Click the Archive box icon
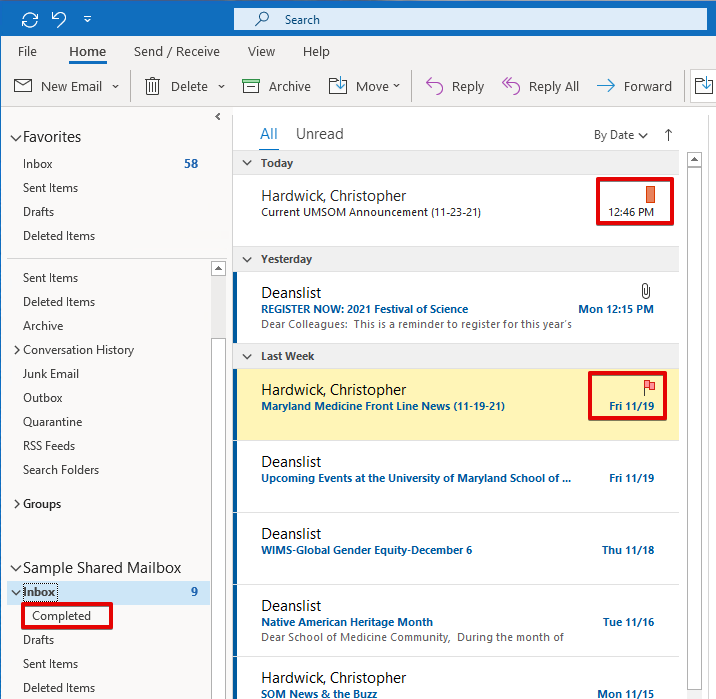The height and width of the screenshot is (699, 716). (x=251, y=86)
